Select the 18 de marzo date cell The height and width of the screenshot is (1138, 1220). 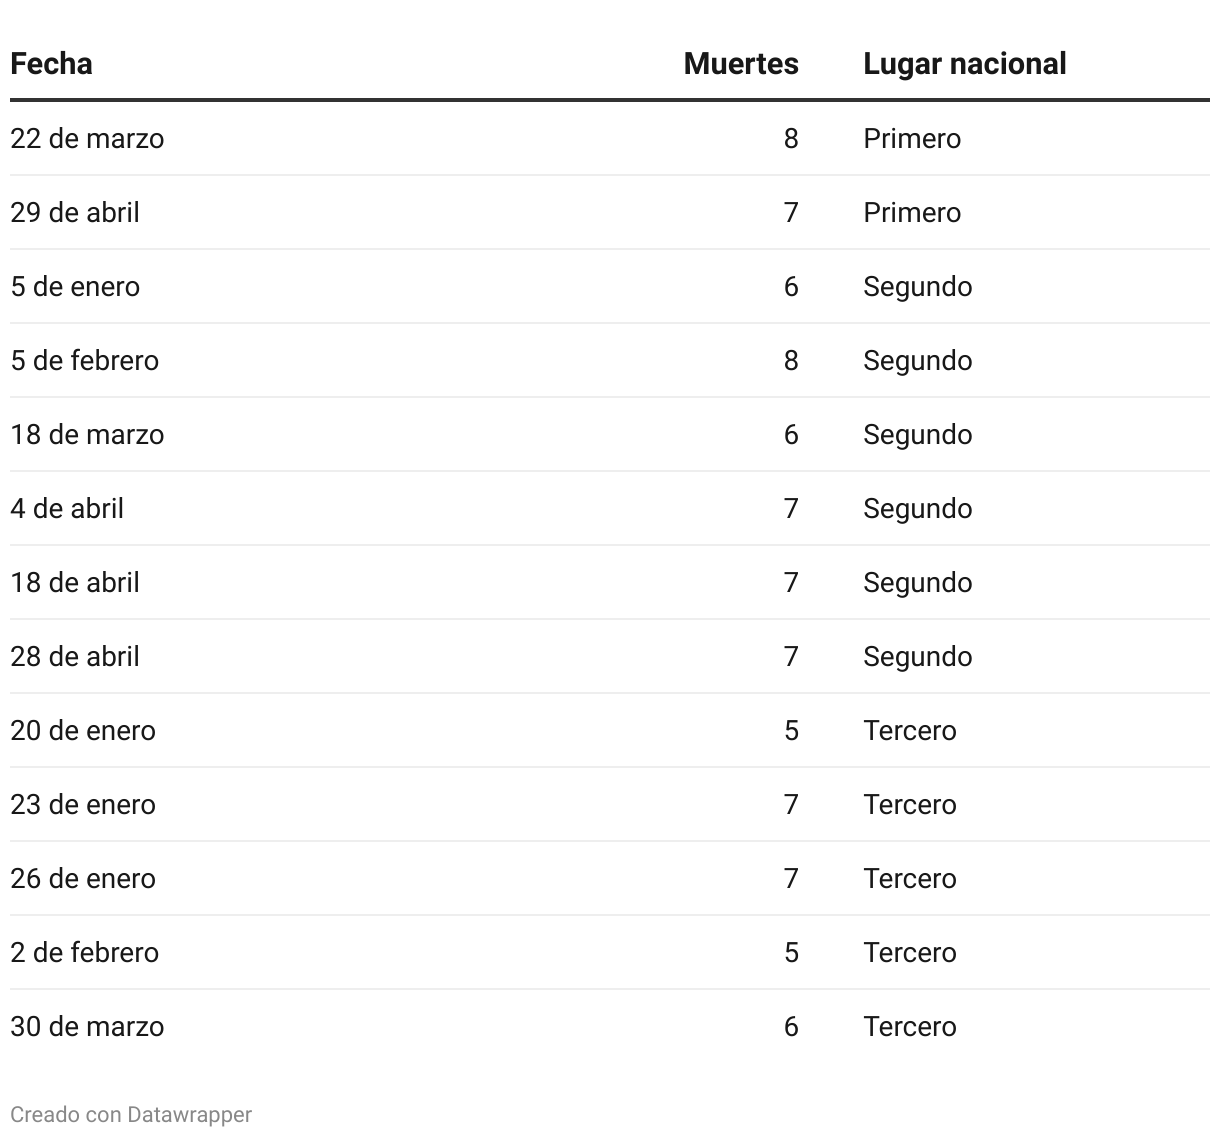point(87,434)
